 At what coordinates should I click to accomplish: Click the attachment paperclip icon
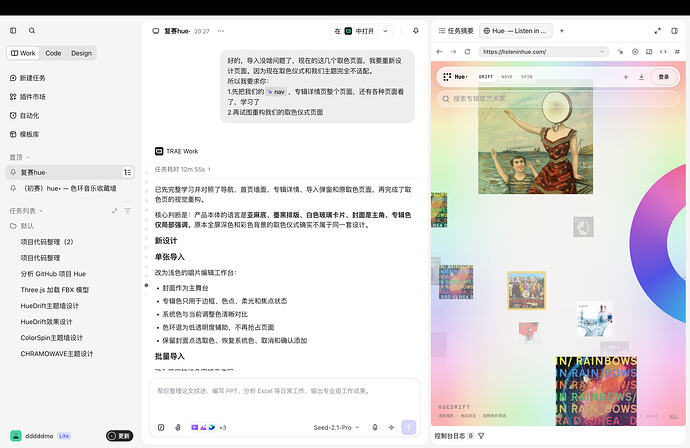(178, 427)
